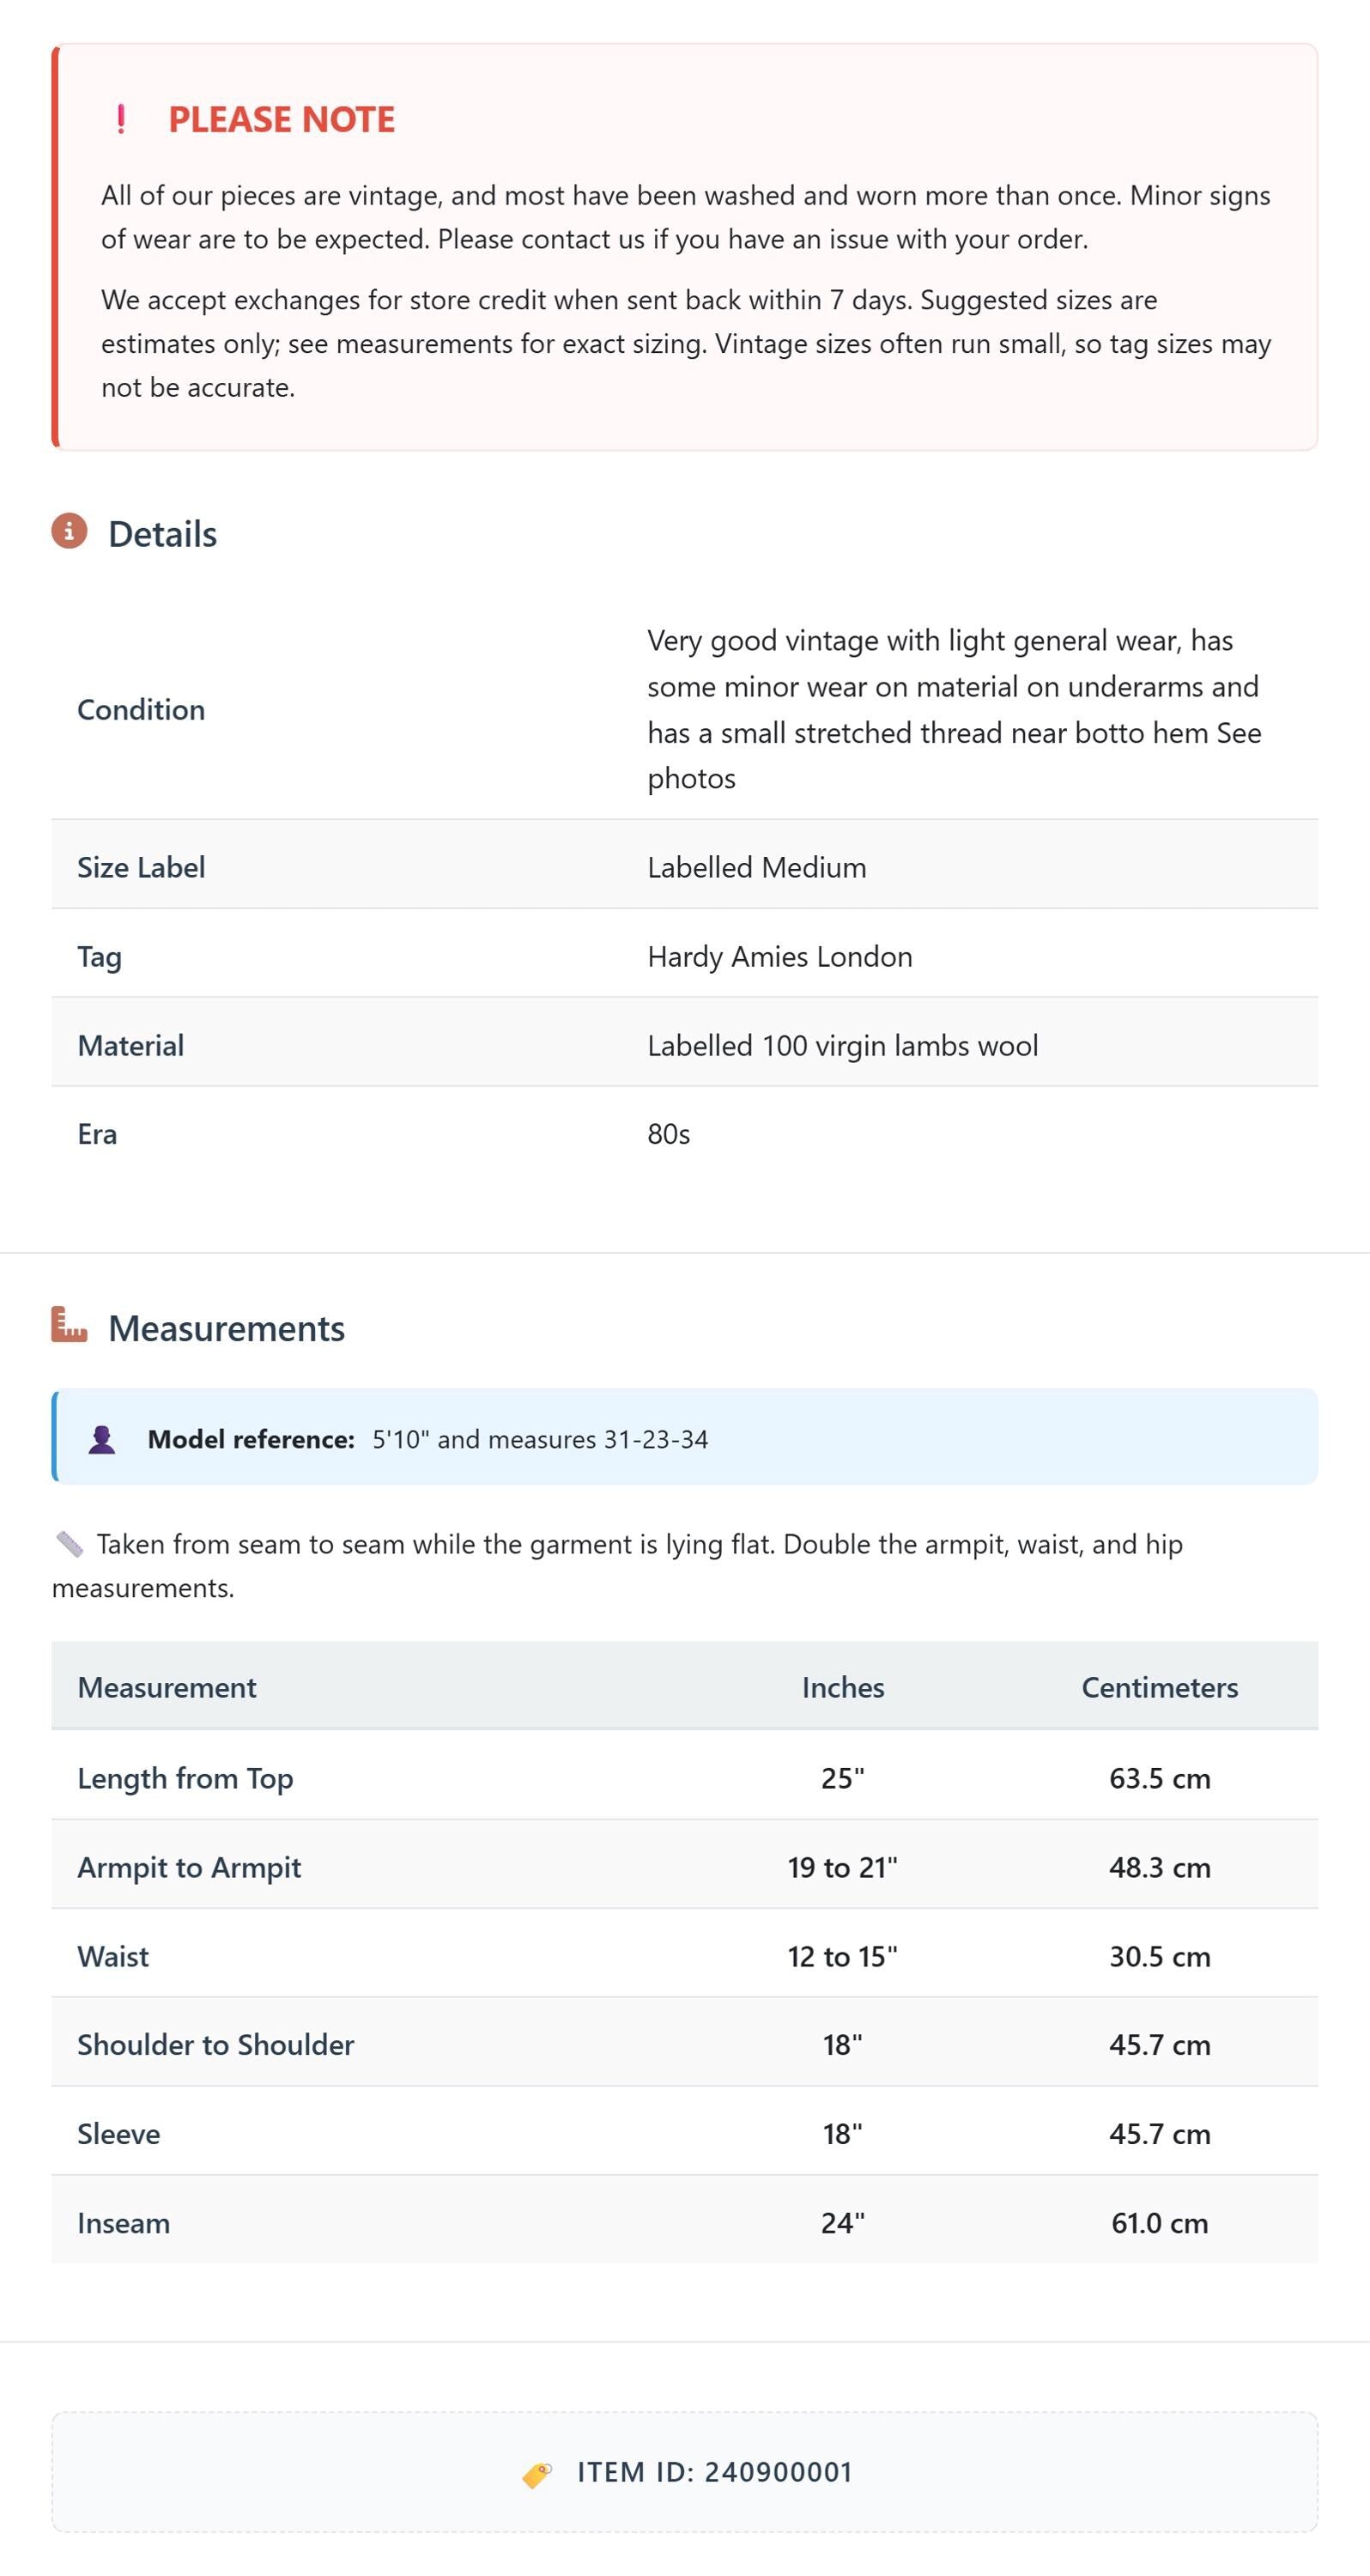This screenshot has height=2576, width=1370.
Task: Click the purple model silhouette icon
Action: coord(102,1439)
